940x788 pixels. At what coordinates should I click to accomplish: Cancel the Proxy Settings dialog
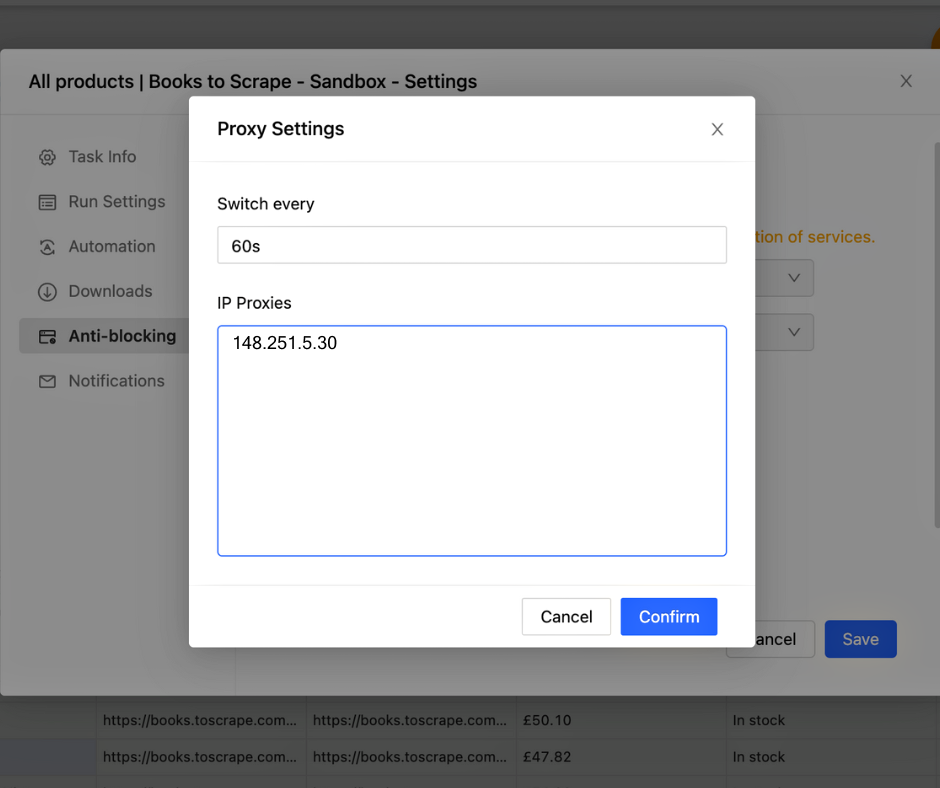tap(566, 616)
